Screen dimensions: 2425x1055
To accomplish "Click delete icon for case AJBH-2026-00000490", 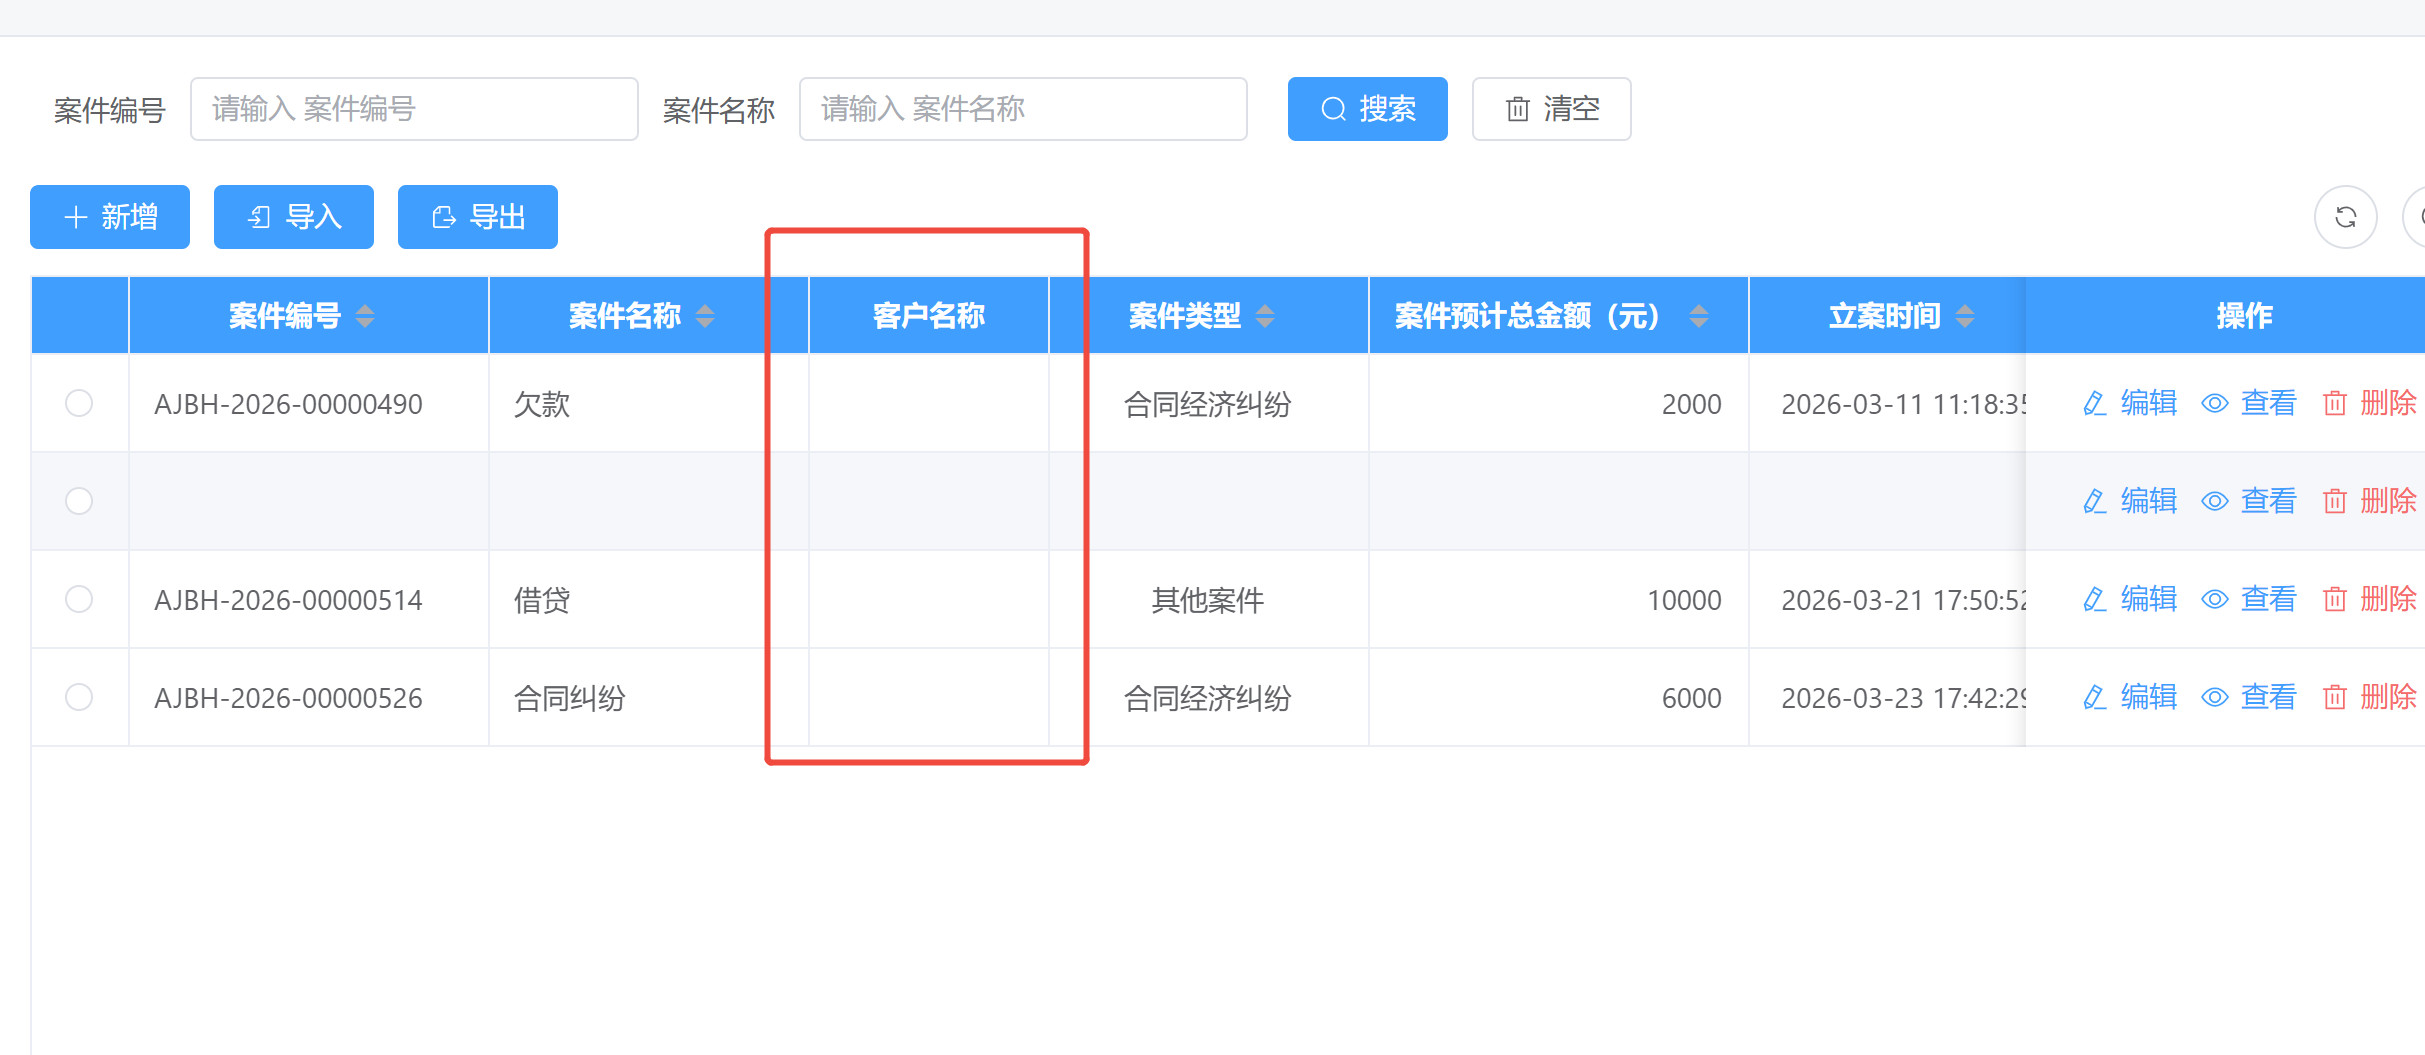I will pyautogui.click(x=2334, y=403).
